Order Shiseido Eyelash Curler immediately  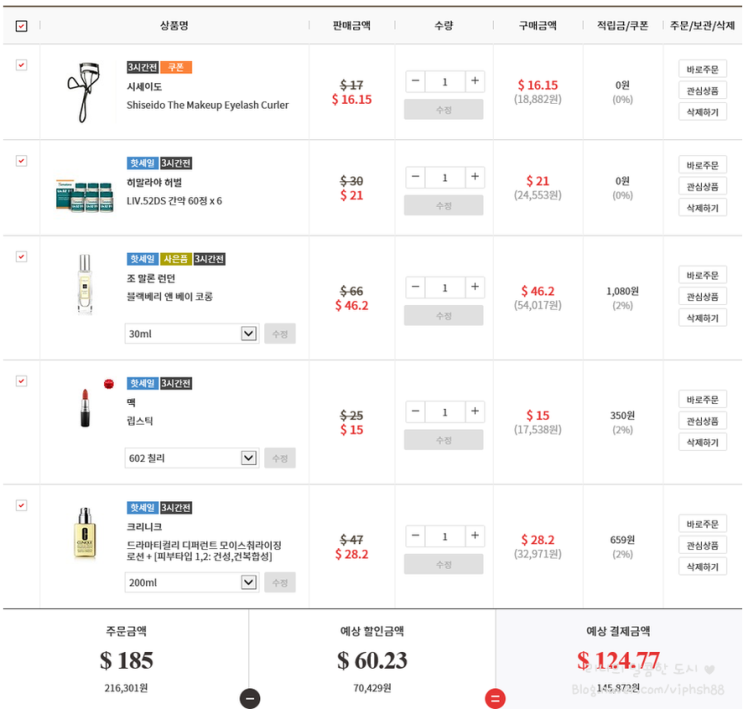(702, 69)
